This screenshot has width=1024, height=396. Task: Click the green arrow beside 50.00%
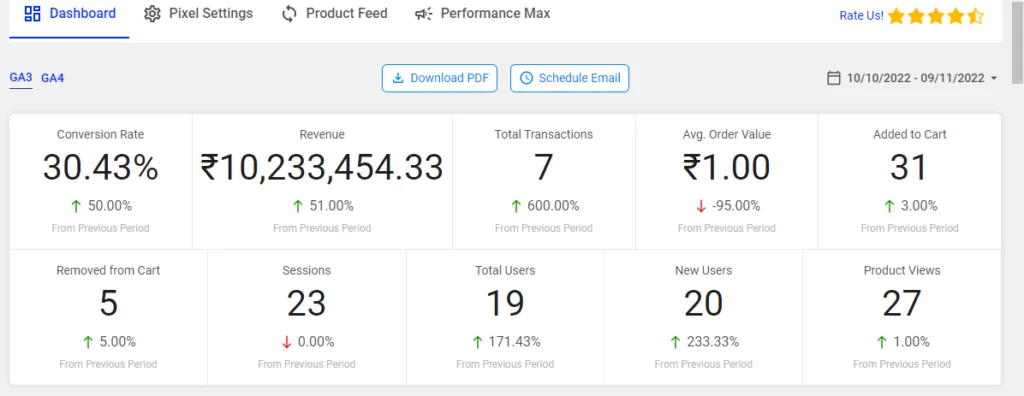[x=76, y=206]
